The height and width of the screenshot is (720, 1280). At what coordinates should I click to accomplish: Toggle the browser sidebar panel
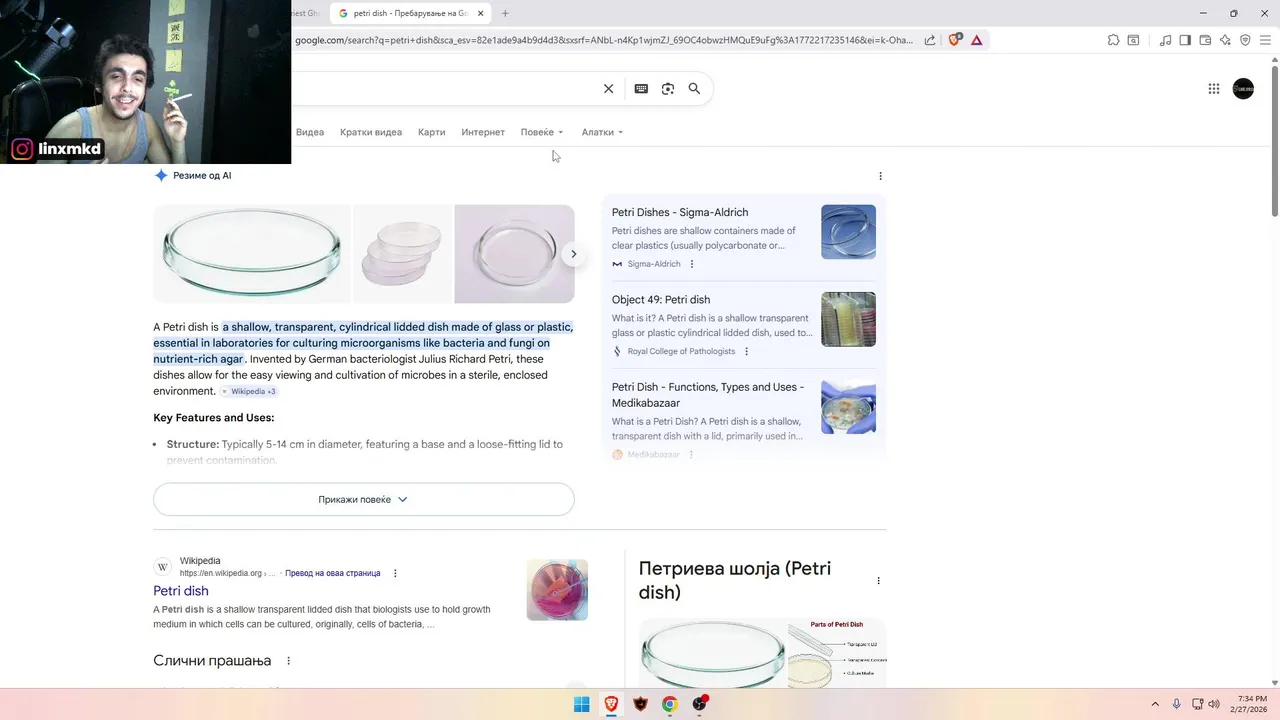(x=1185, y=40)
